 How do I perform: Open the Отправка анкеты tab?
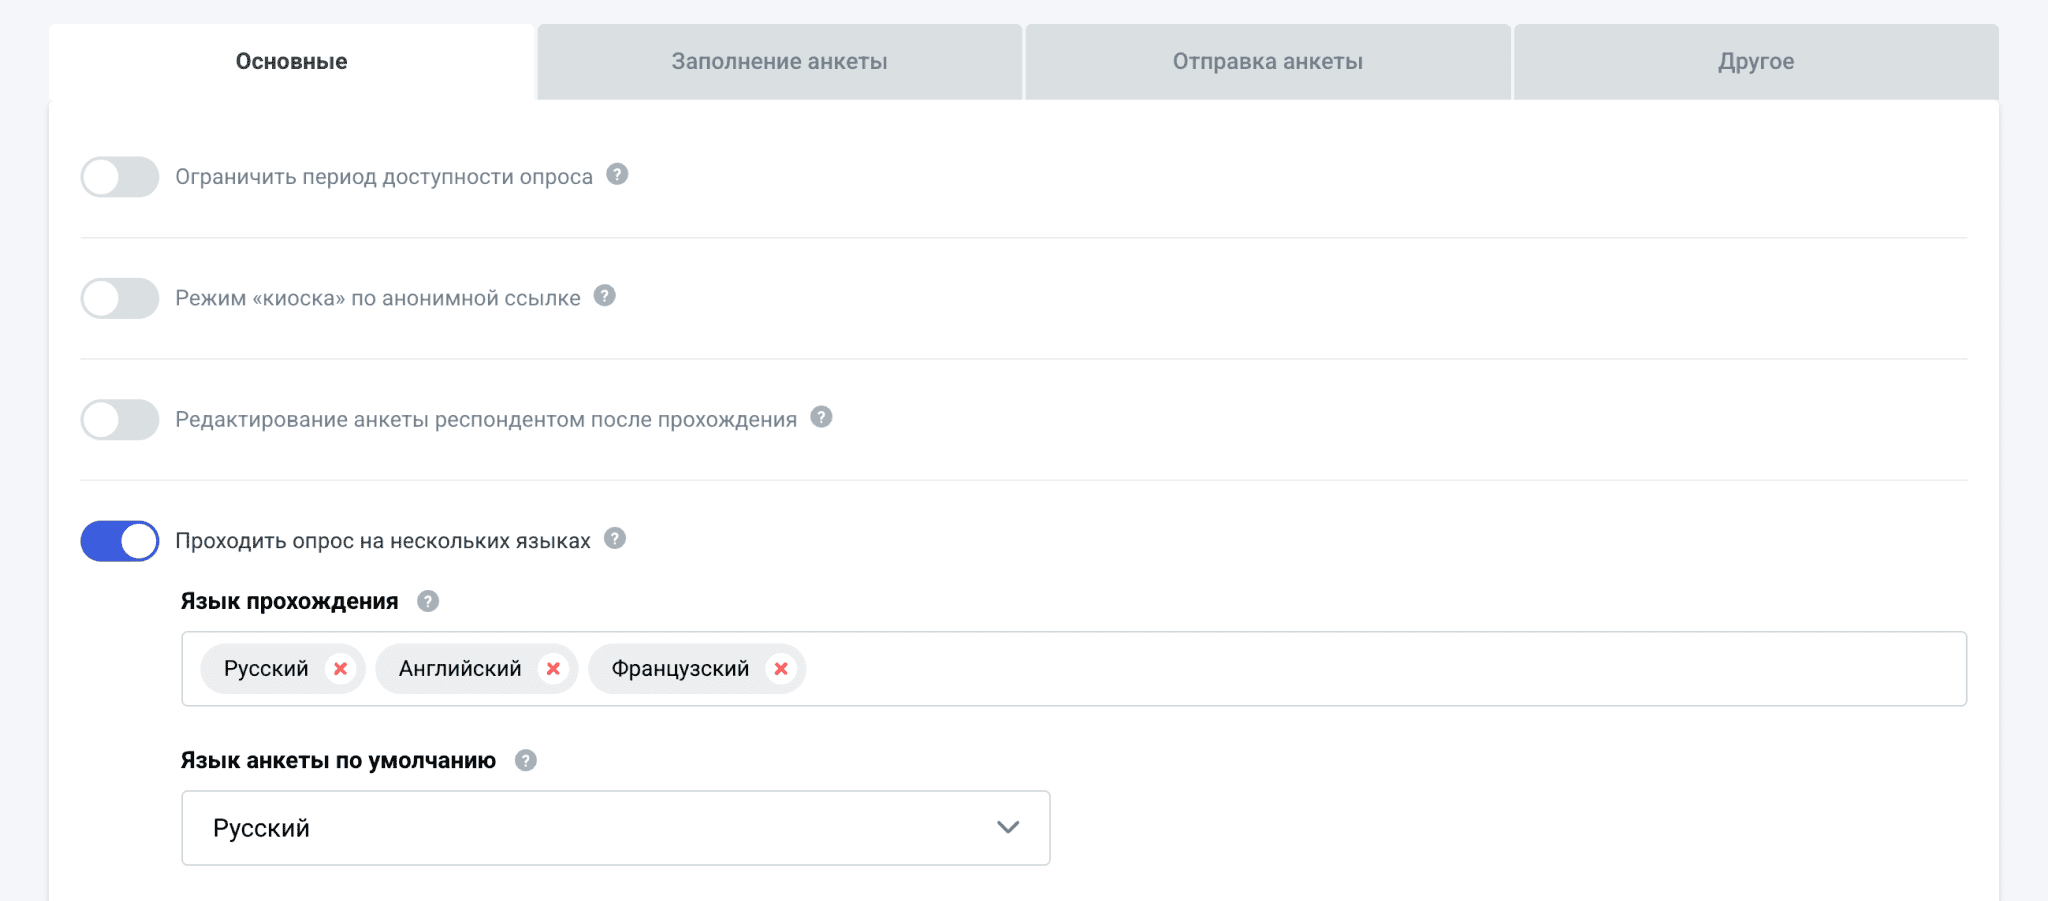1267,62
